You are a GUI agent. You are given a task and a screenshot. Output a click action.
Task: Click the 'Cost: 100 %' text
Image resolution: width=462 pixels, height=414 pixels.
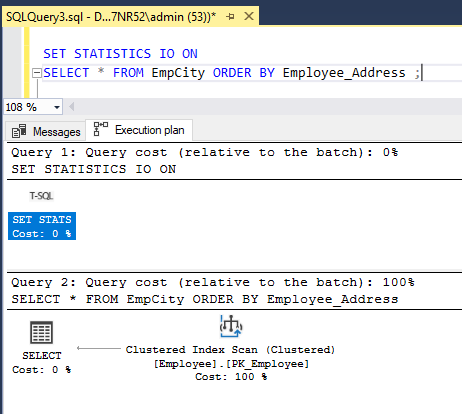[x=231, y=377]
